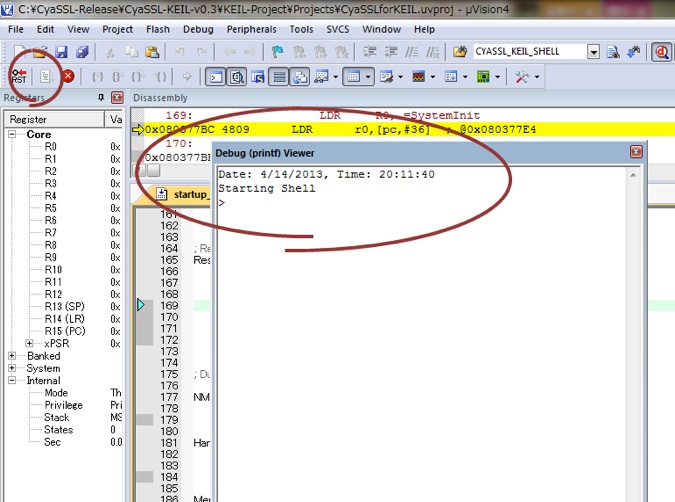The height and width of the screenshot is (502, 675).
Task: Toggle the Command Window button
Action: 215,77
